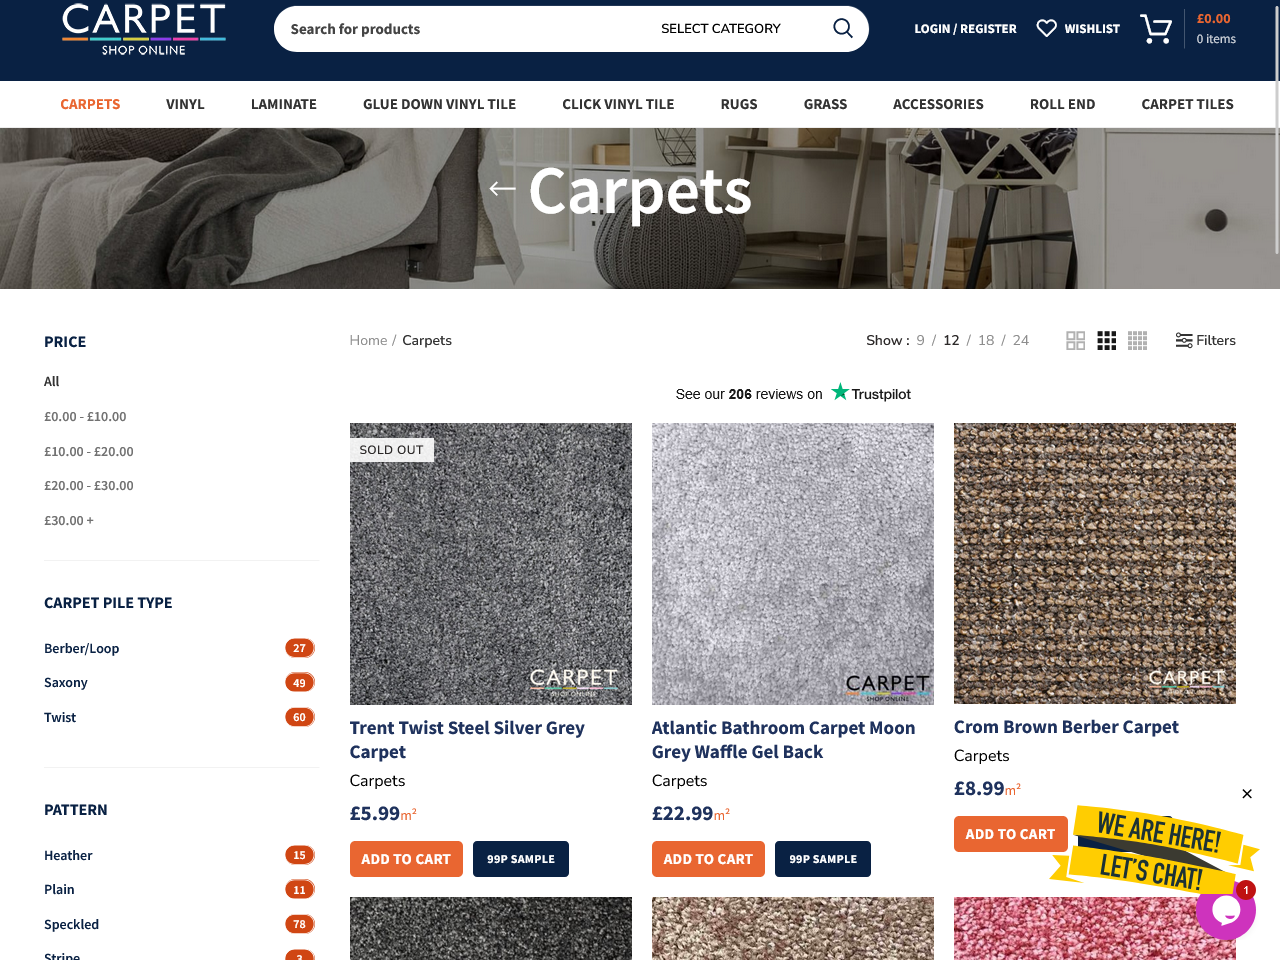This screenshot has width=1280, height=960.
Task: Add Atlantic Bathroom Carpet to cart
Action: click(x=708, y=859)
